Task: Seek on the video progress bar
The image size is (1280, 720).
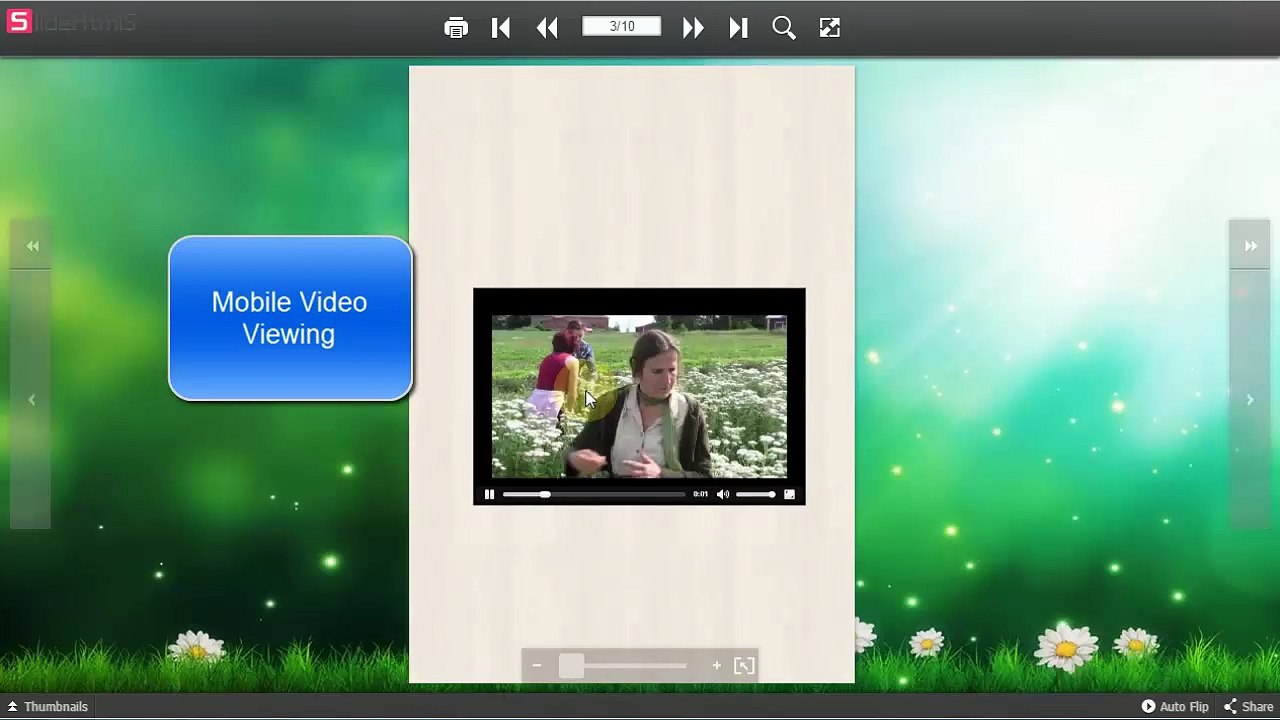Action: pos(594,494)
